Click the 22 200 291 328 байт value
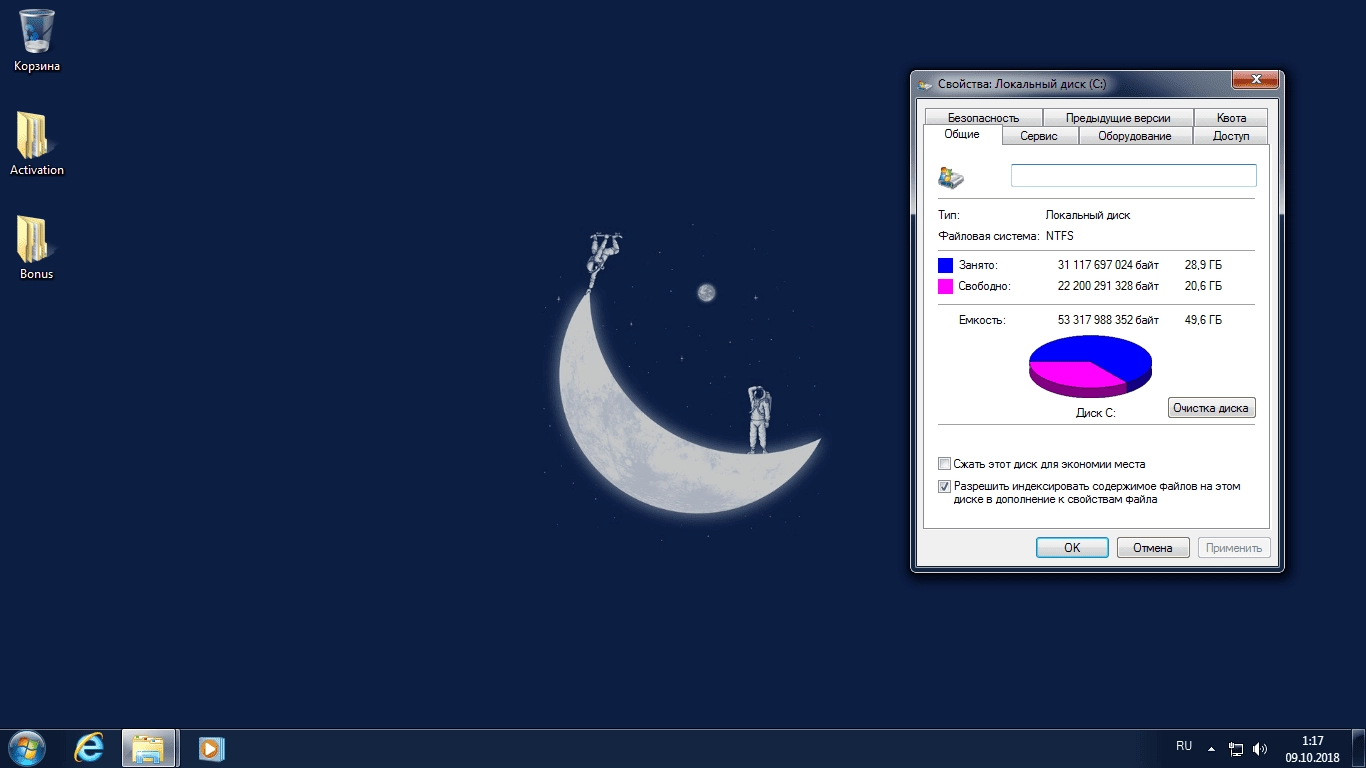The width and height of the screenshot is (1366, 768). pyautogui.click(x=1108, y=286)
